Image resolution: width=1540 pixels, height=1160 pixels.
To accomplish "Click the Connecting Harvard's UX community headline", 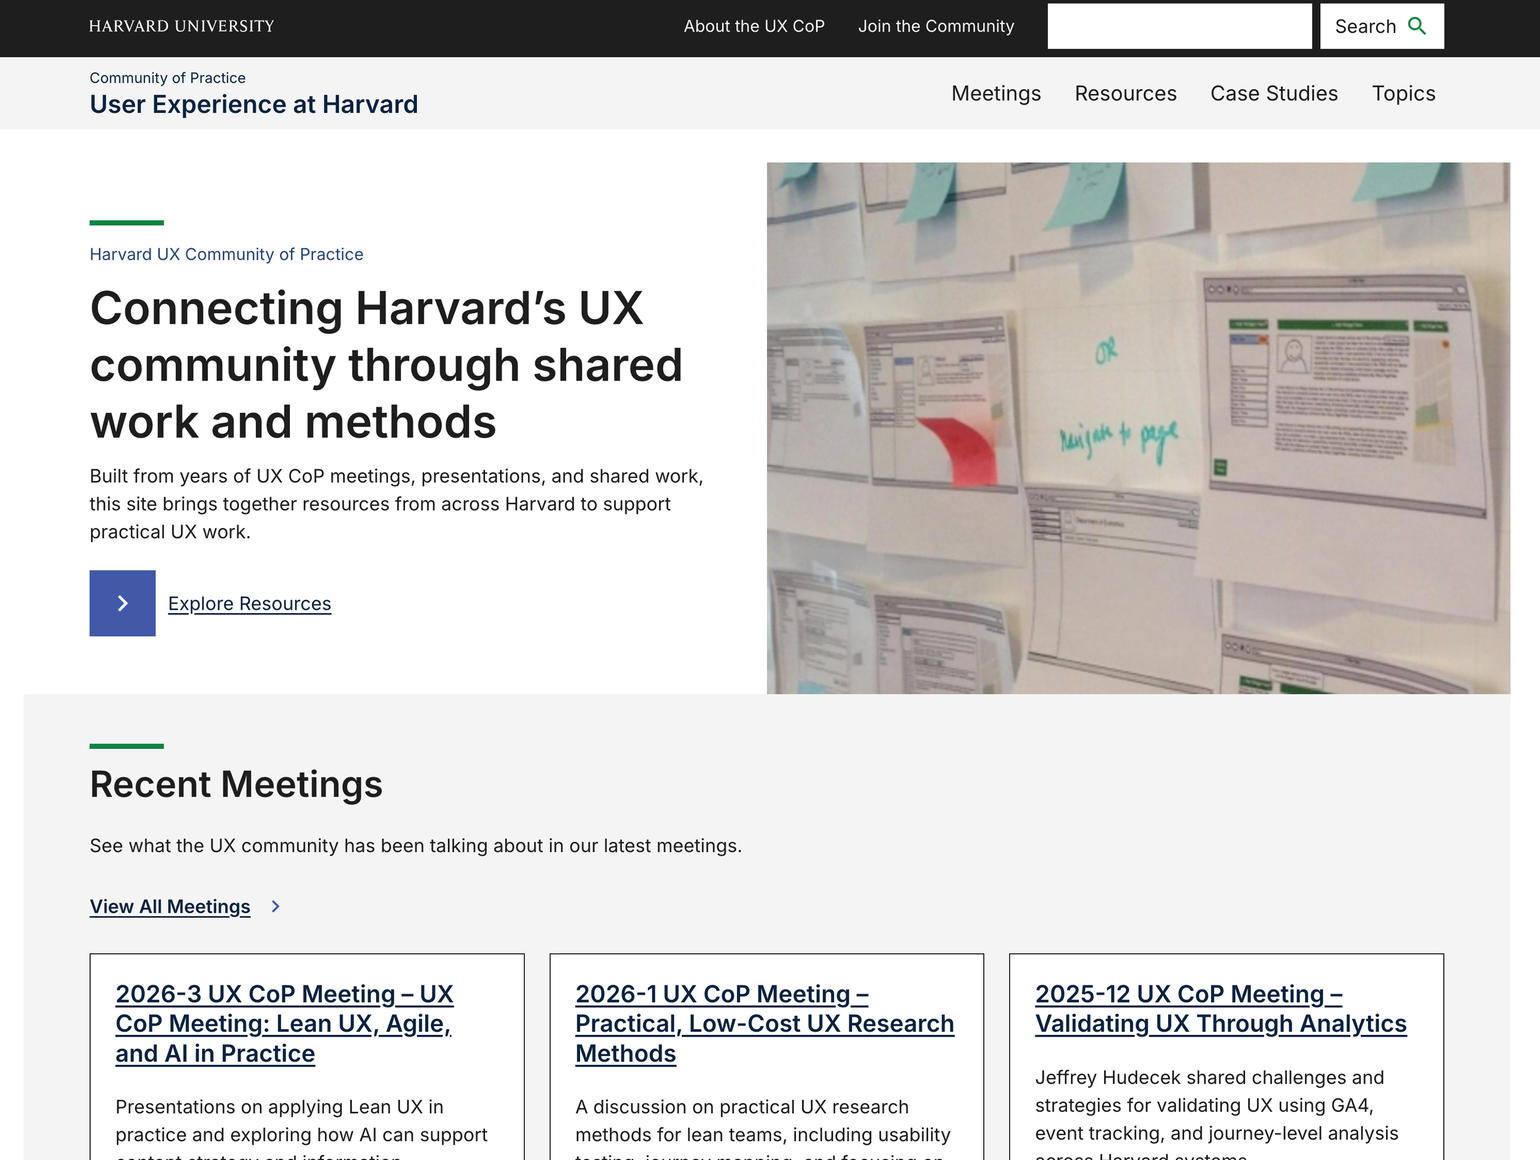I will point(386,365).
